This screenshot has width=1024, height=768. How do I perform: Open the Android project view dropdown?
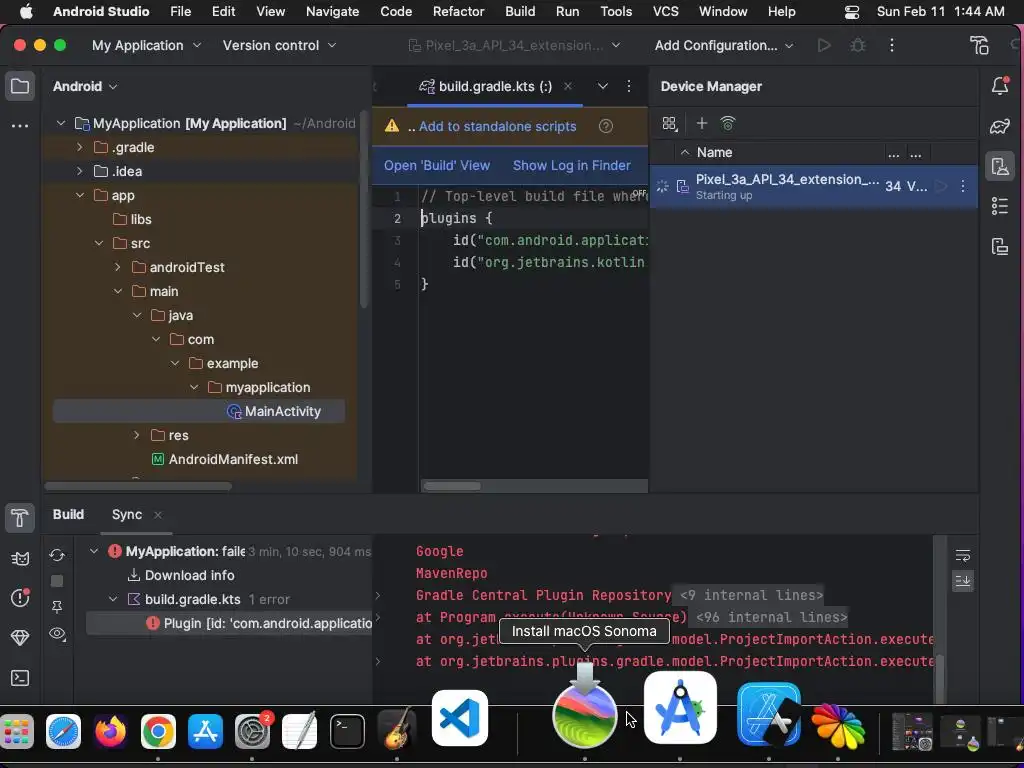[85, 86]
